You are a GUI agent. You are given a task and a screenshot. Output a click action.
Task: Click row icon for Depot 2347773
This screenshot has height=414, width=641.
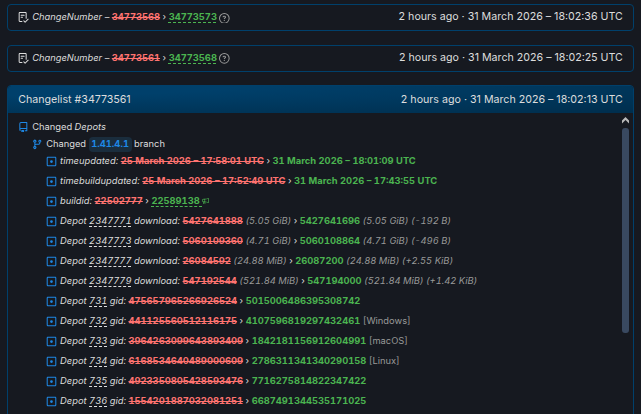point(51,242)
